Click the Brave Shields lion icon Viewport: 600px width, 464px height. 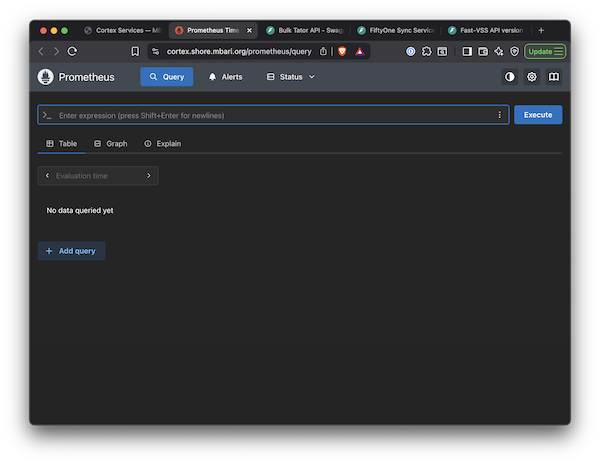point(342,51)
